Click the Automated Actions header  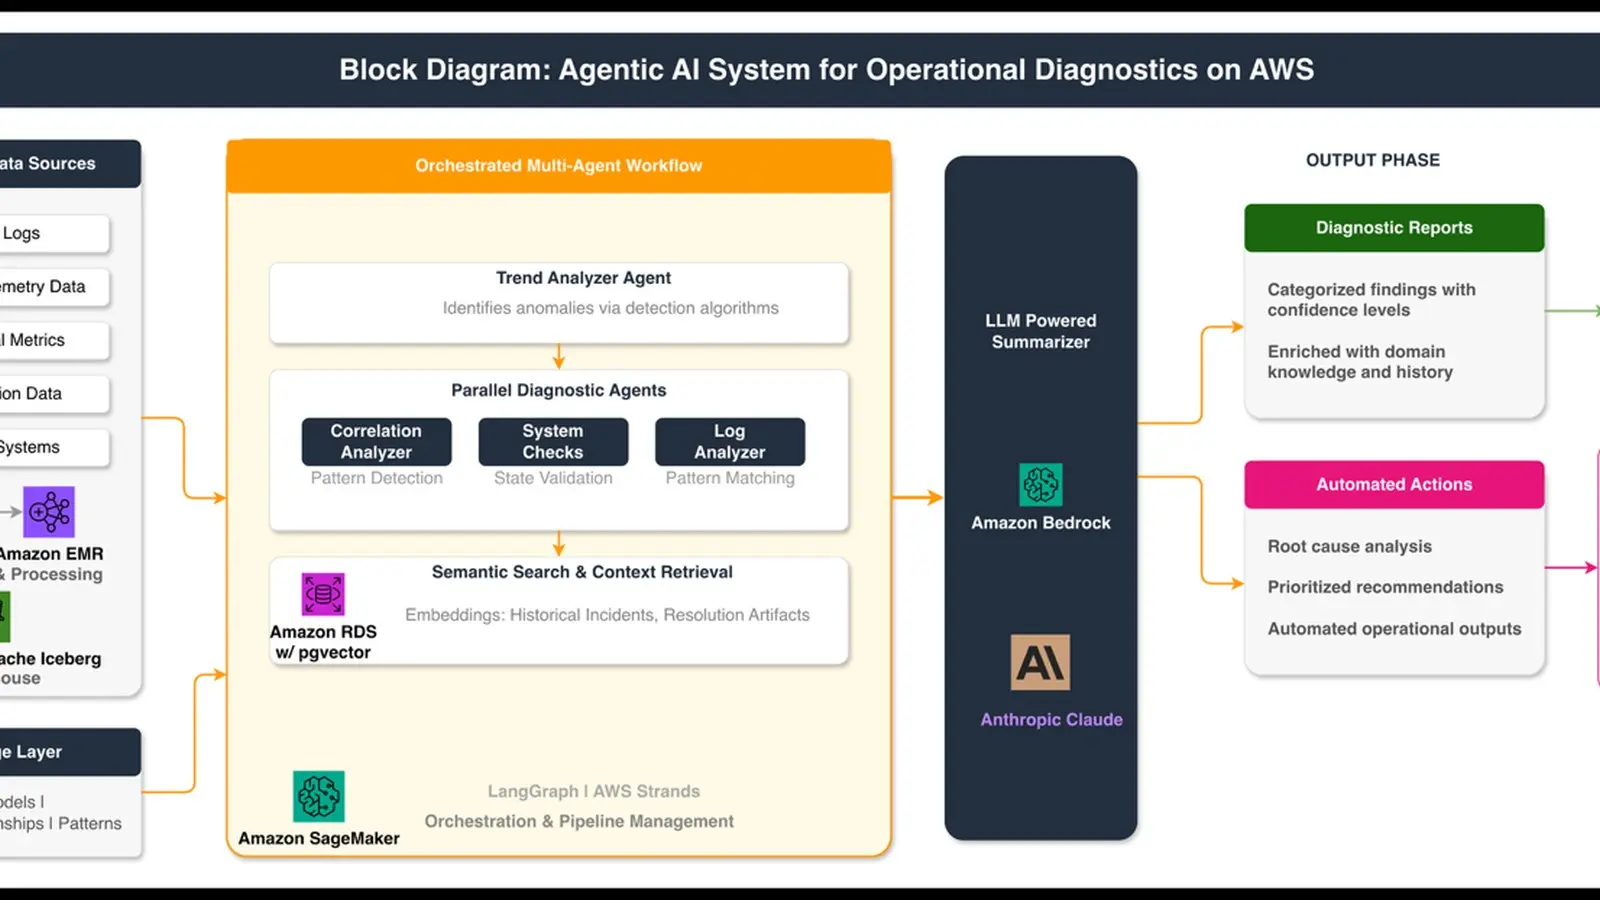pyautogui.click(x=1394, y=484)
